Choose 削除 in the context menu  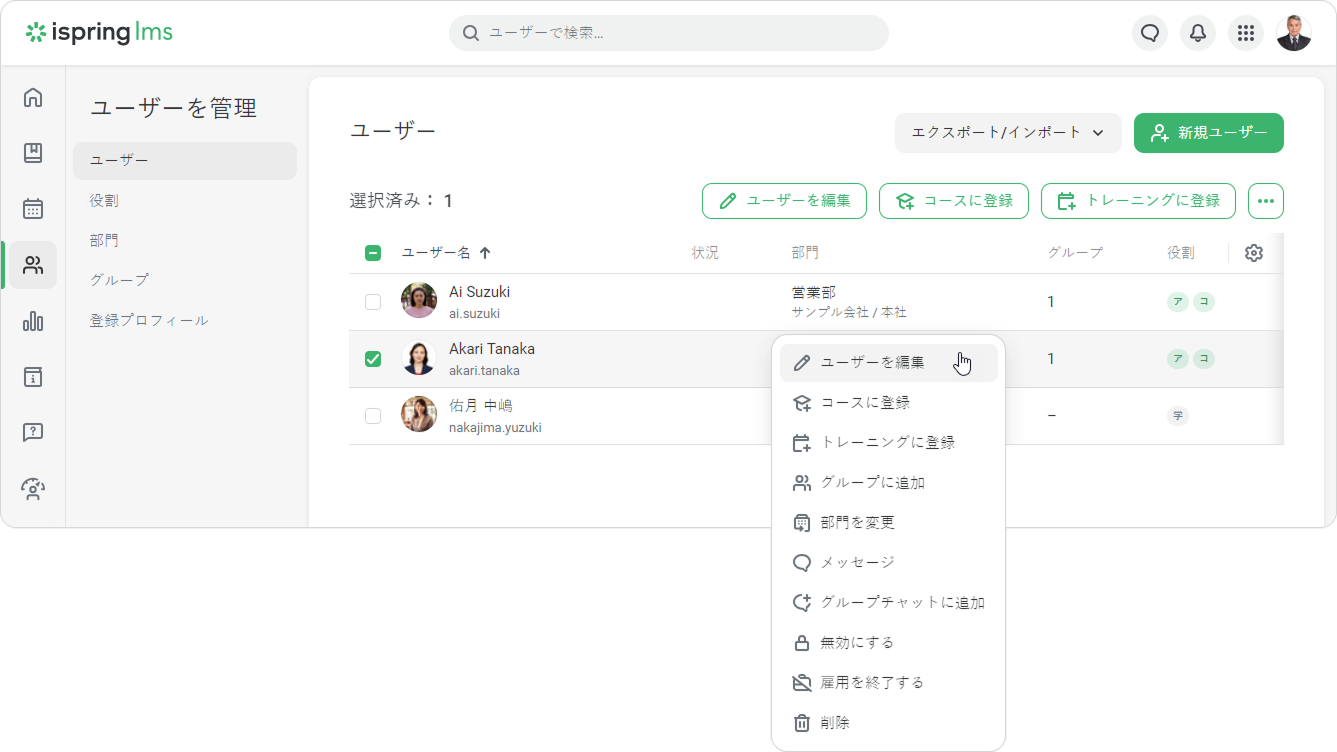tap(834, 723)
